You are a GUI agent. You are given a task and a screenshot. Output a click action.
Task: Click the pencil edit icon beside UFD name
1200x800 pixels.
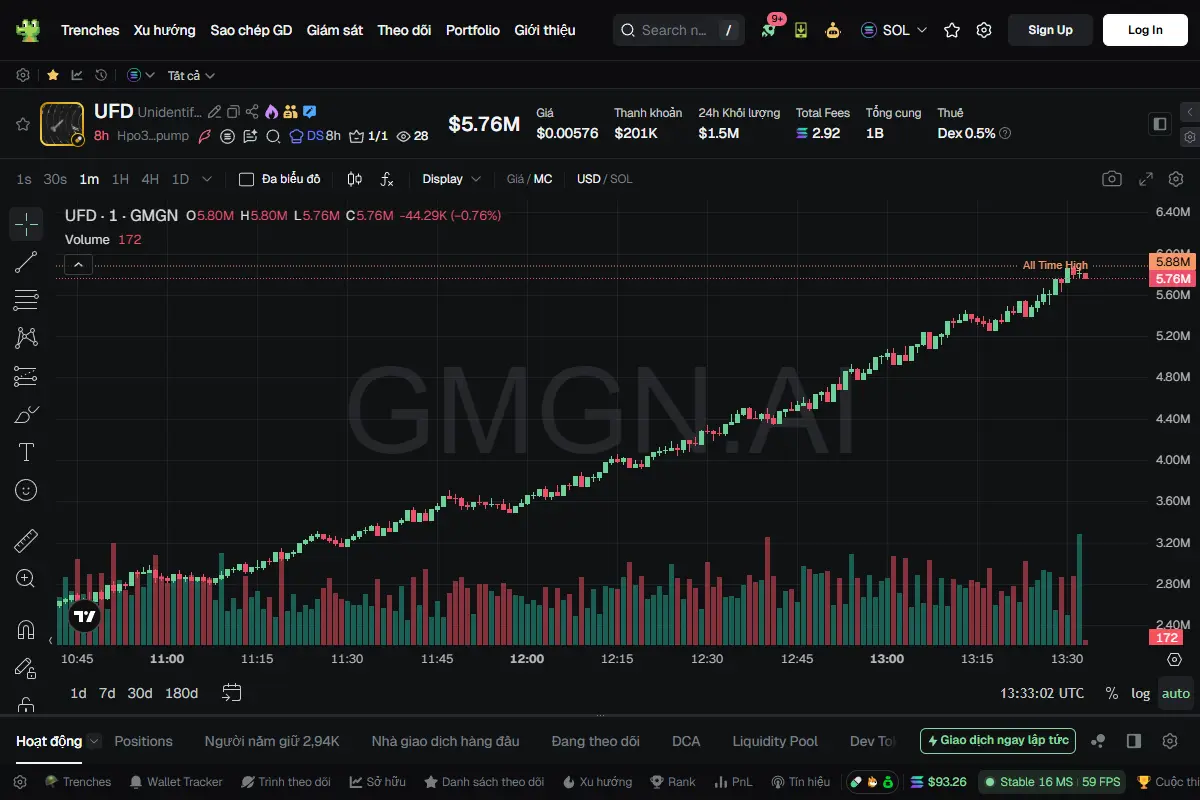(214, 112)
